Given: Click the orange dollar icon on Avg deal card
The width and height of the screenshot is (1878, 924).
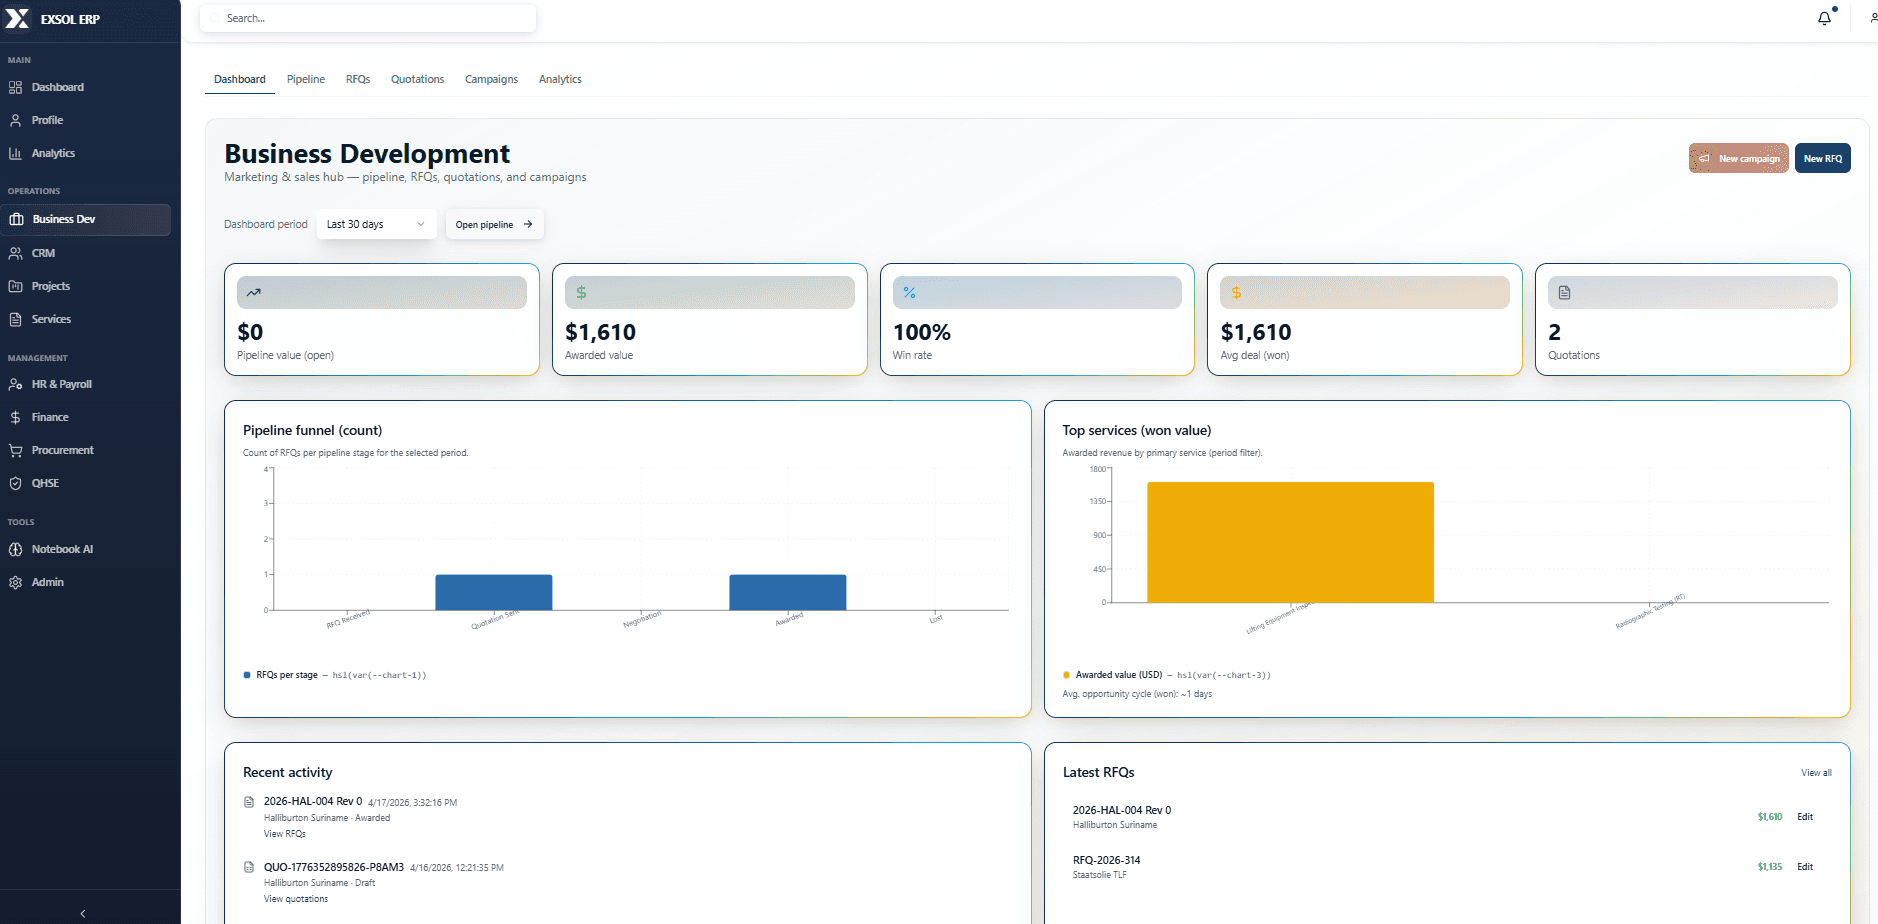Looking at the screenshot, I should pos(1236,293).
